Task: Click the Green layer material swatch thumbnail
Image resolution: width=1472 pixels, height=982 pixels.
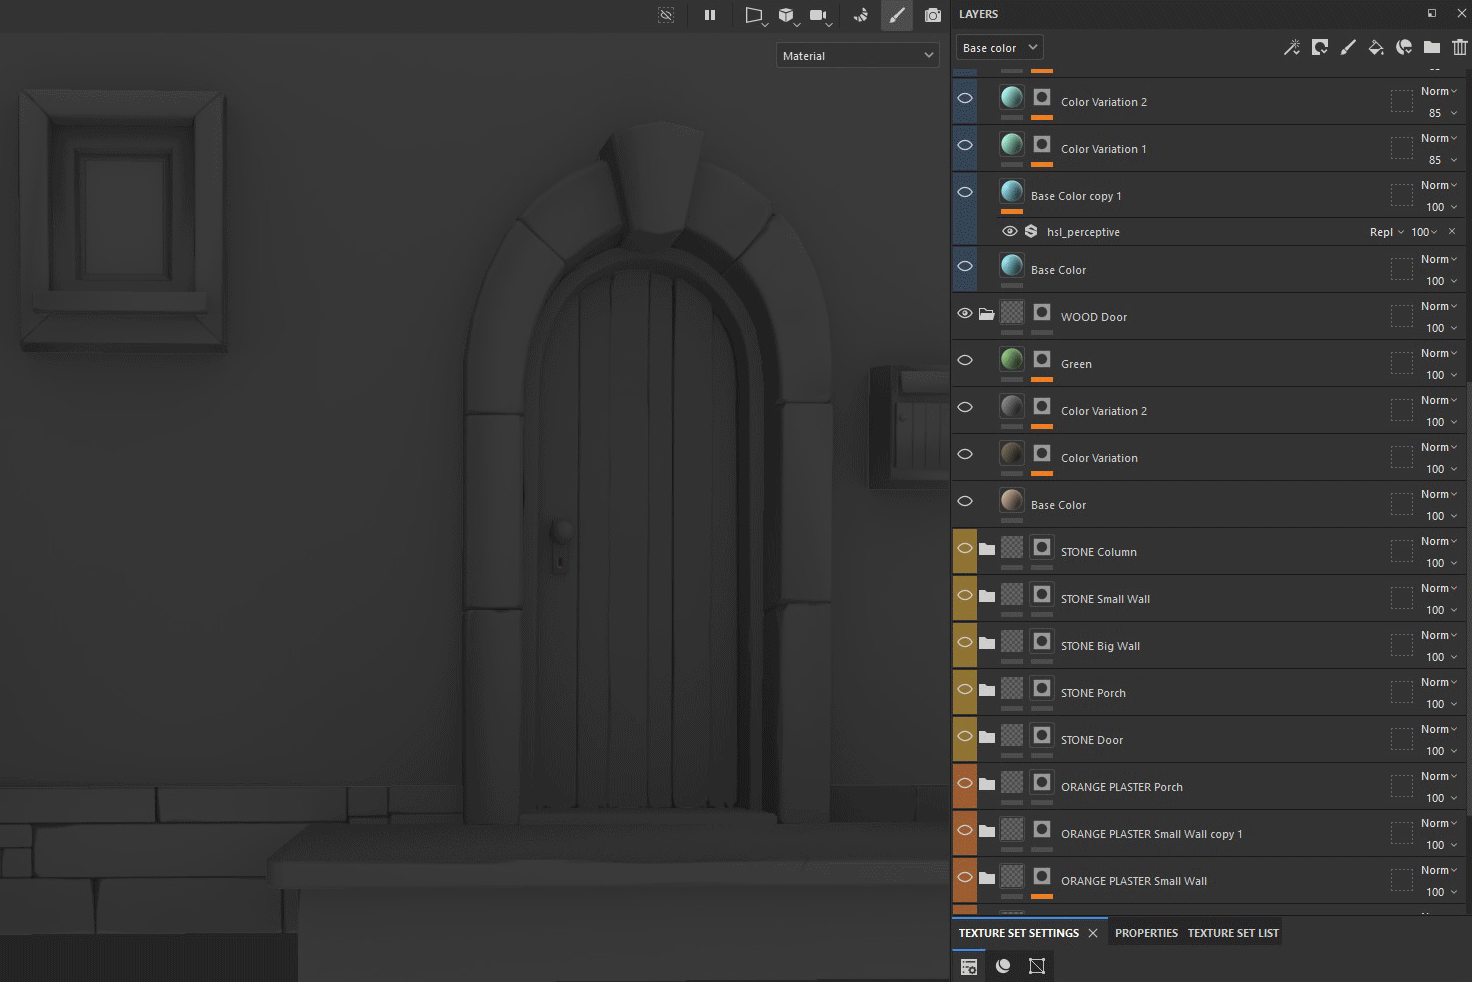Action: tap(1012, 359)
